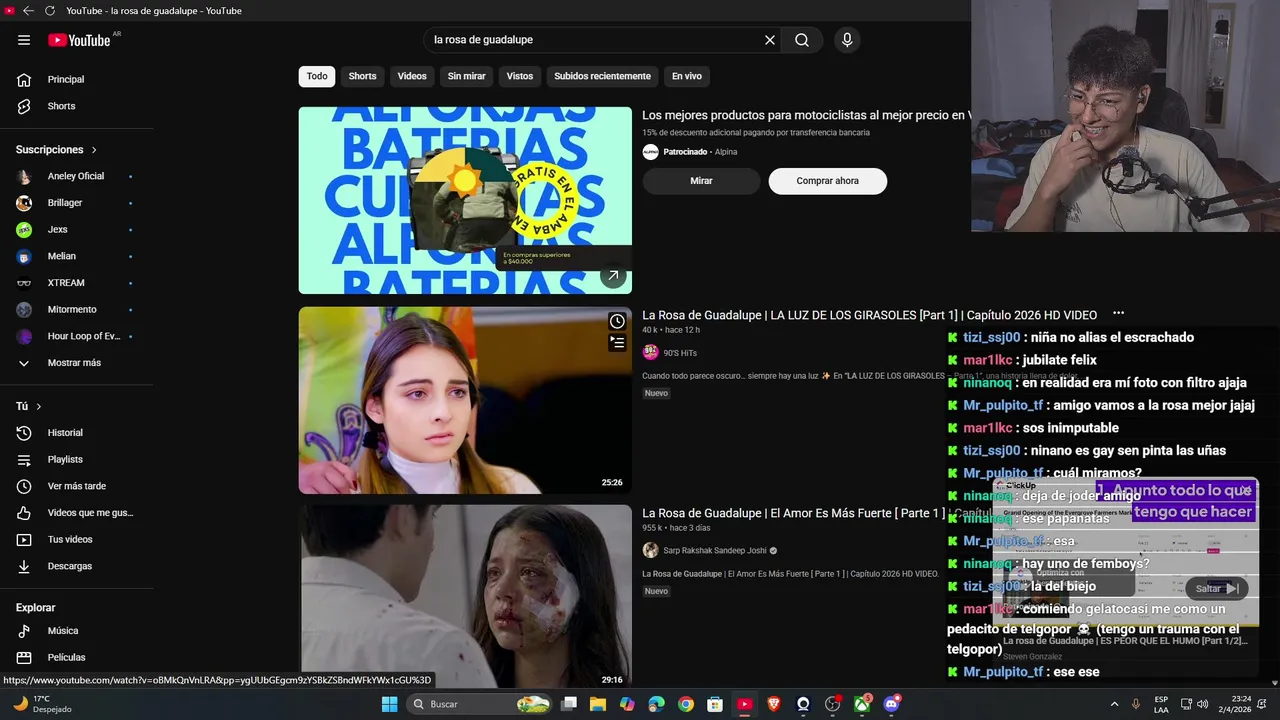
Task: Add Girasoles video to watch later
Action: 617,321
